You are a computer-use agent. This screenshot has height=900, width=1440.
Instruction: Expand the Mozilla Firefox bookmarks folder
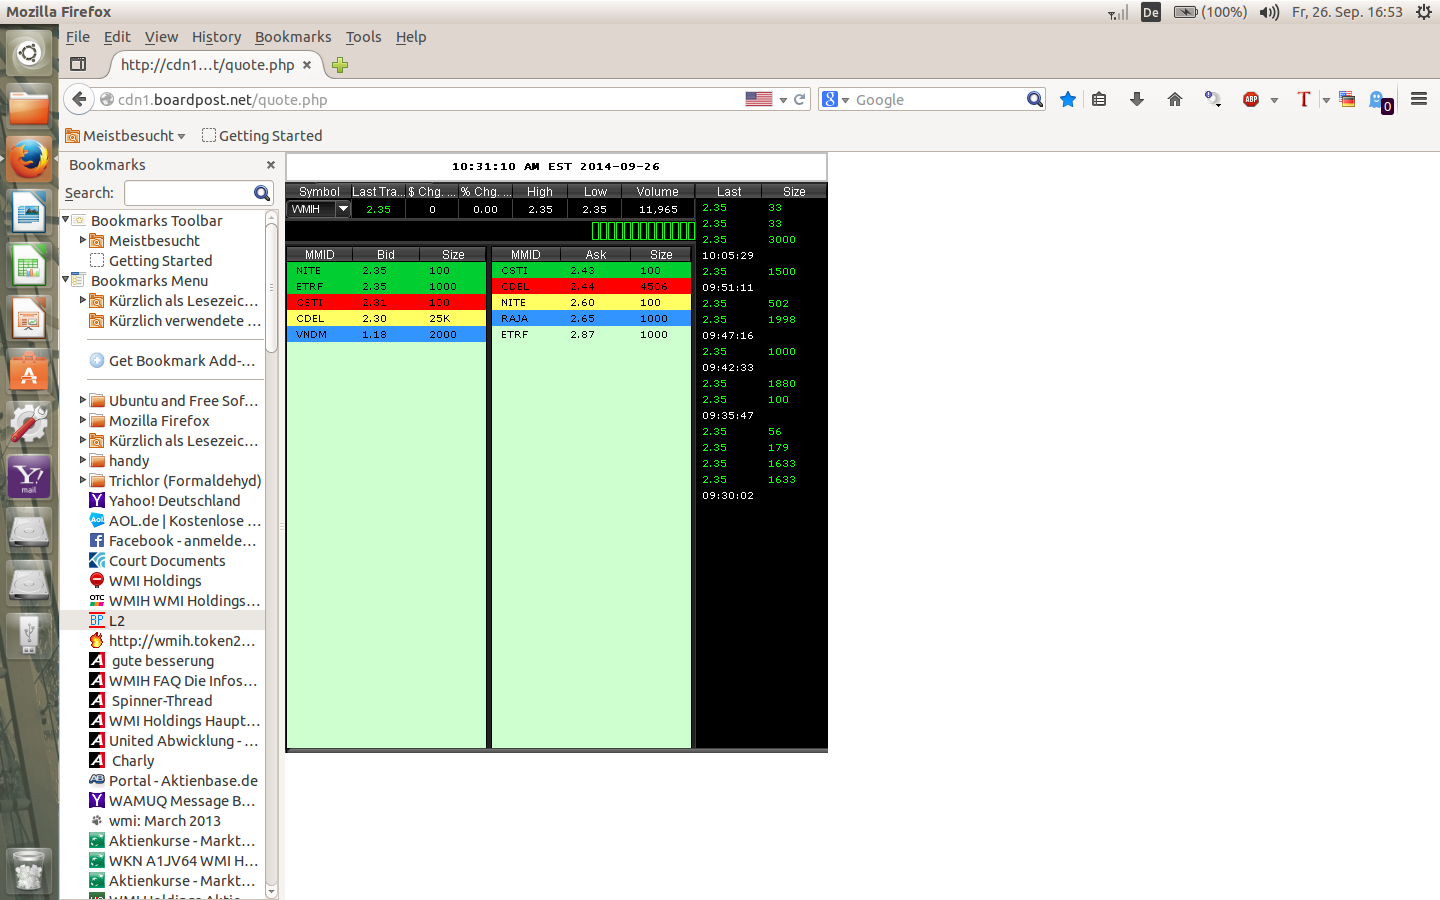(x=83, y=420)
